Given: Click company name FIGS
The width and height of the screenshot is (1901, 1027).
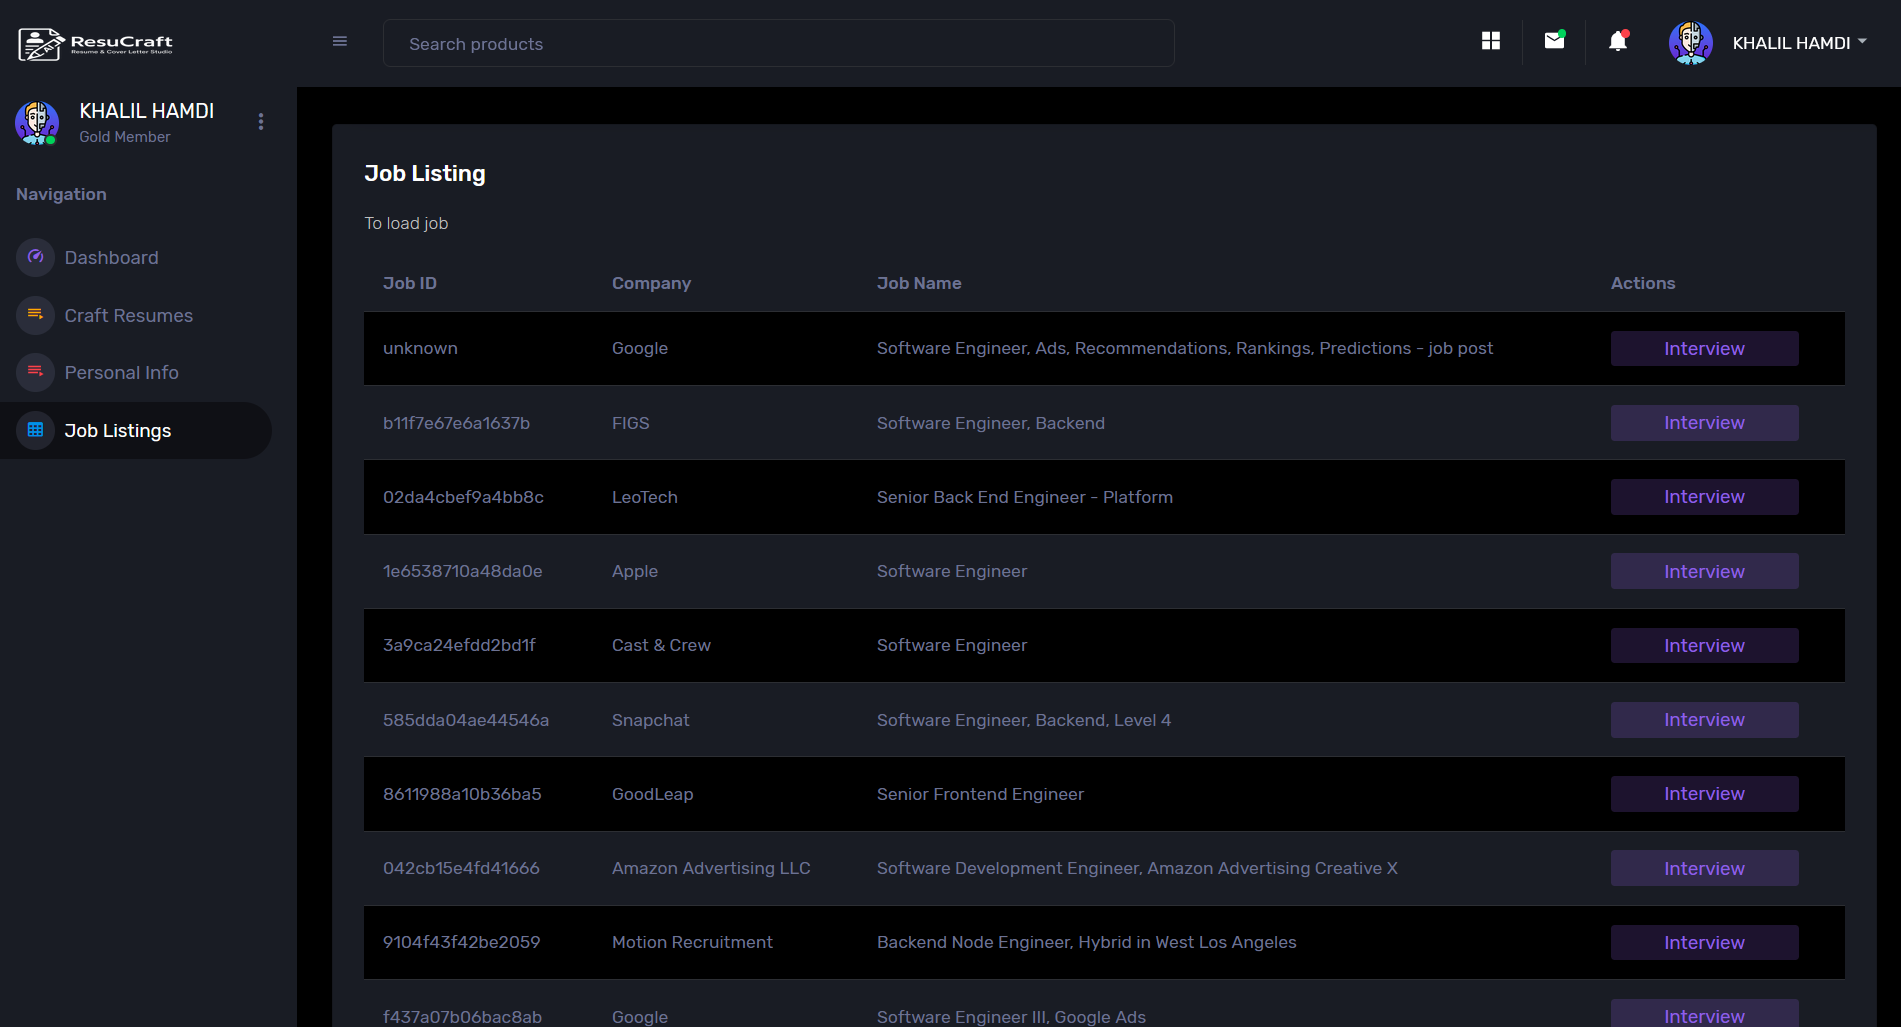Looking at the screenshot, I should click(x=630, y=423).
